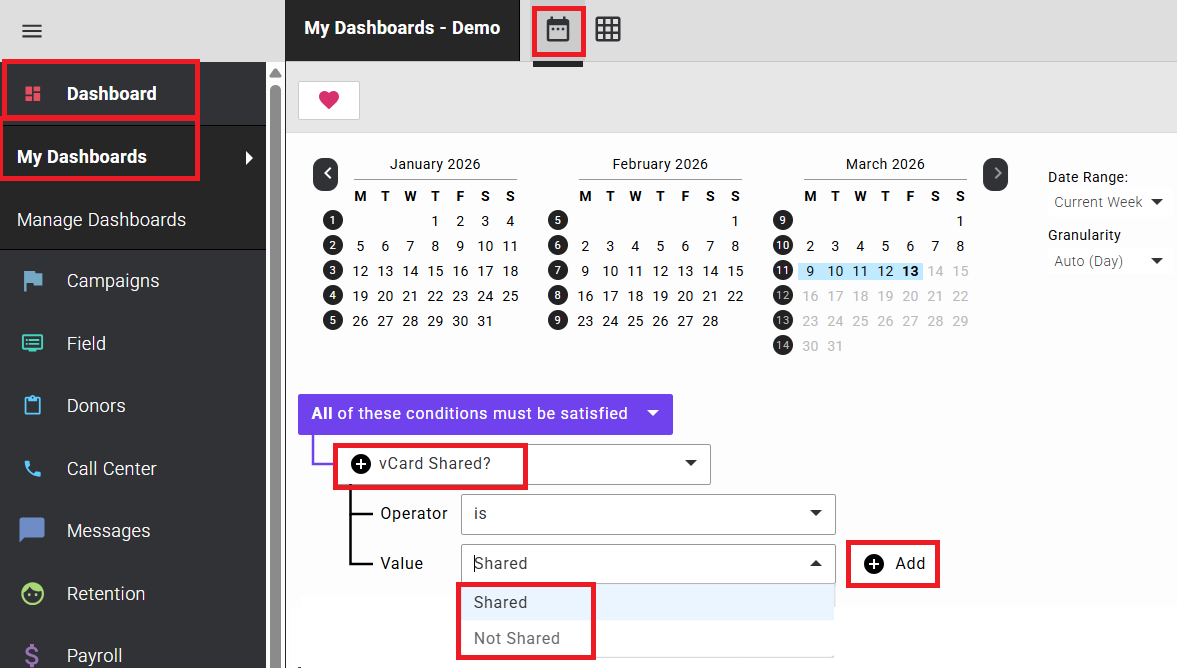Open the Payroll dollar icon
This screenshot has width=1177, height=668.
[x=32, y=653]
